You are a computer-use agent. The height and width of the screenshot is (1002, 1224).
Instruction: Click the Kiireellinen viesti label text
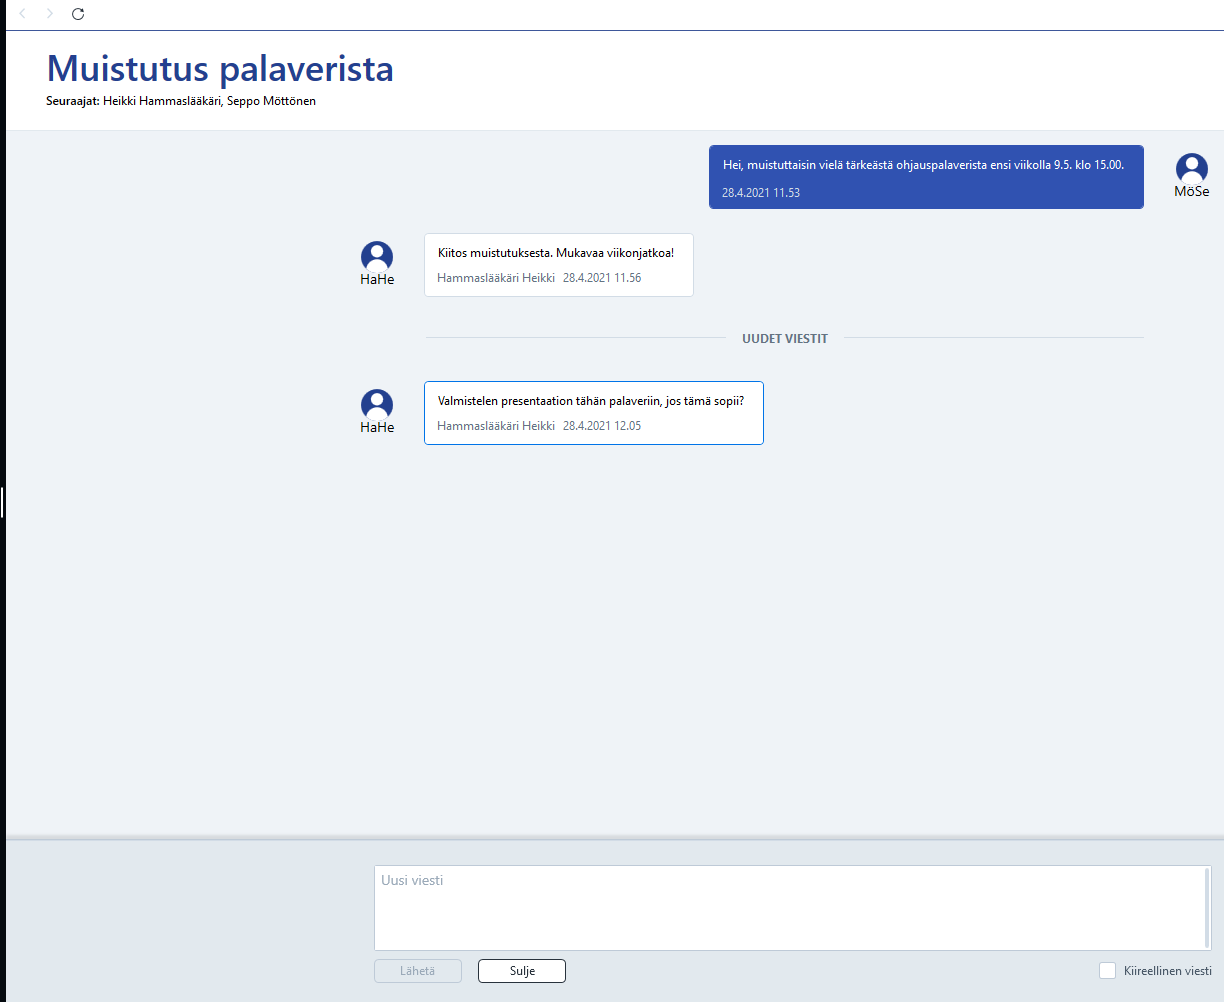coord(1167,971)
